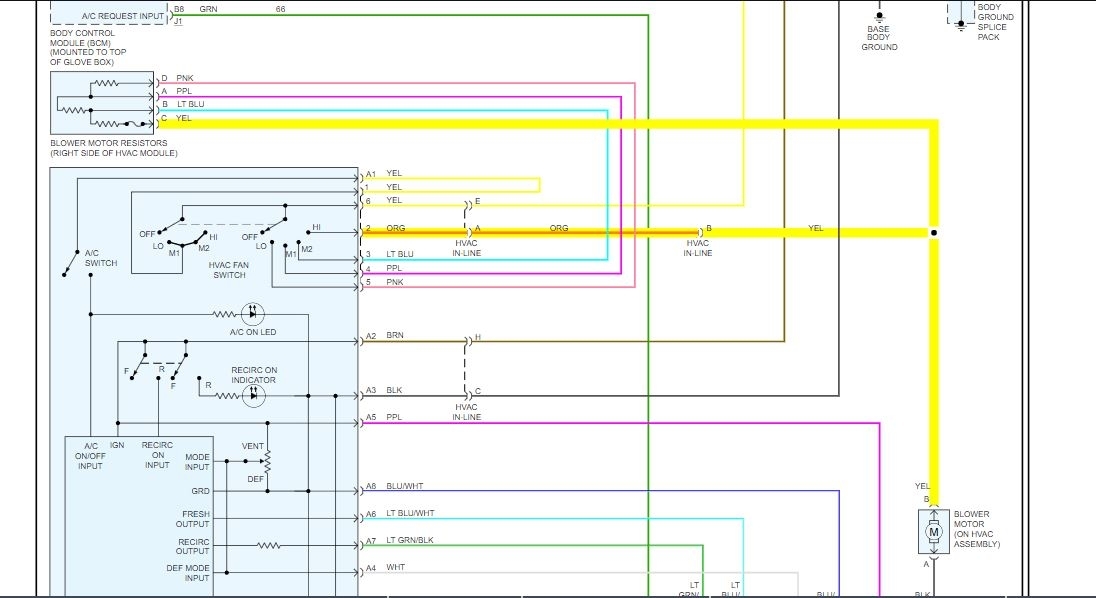Select the A/C ON LED diode symbol
Viewport: 1096px width, 598px height.
click(252, 314)
